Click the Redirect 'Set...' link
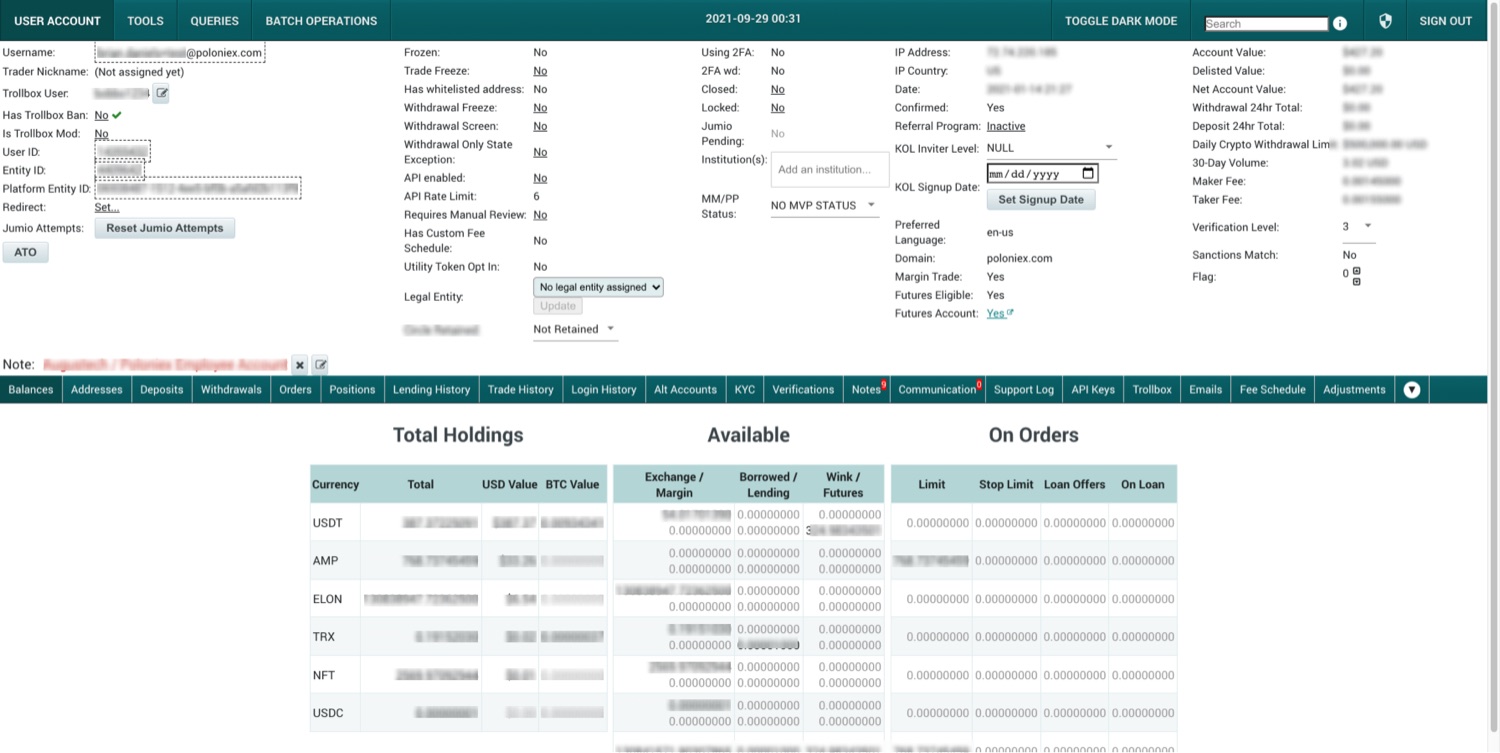 pyautogui.click(x=107, y=208)
